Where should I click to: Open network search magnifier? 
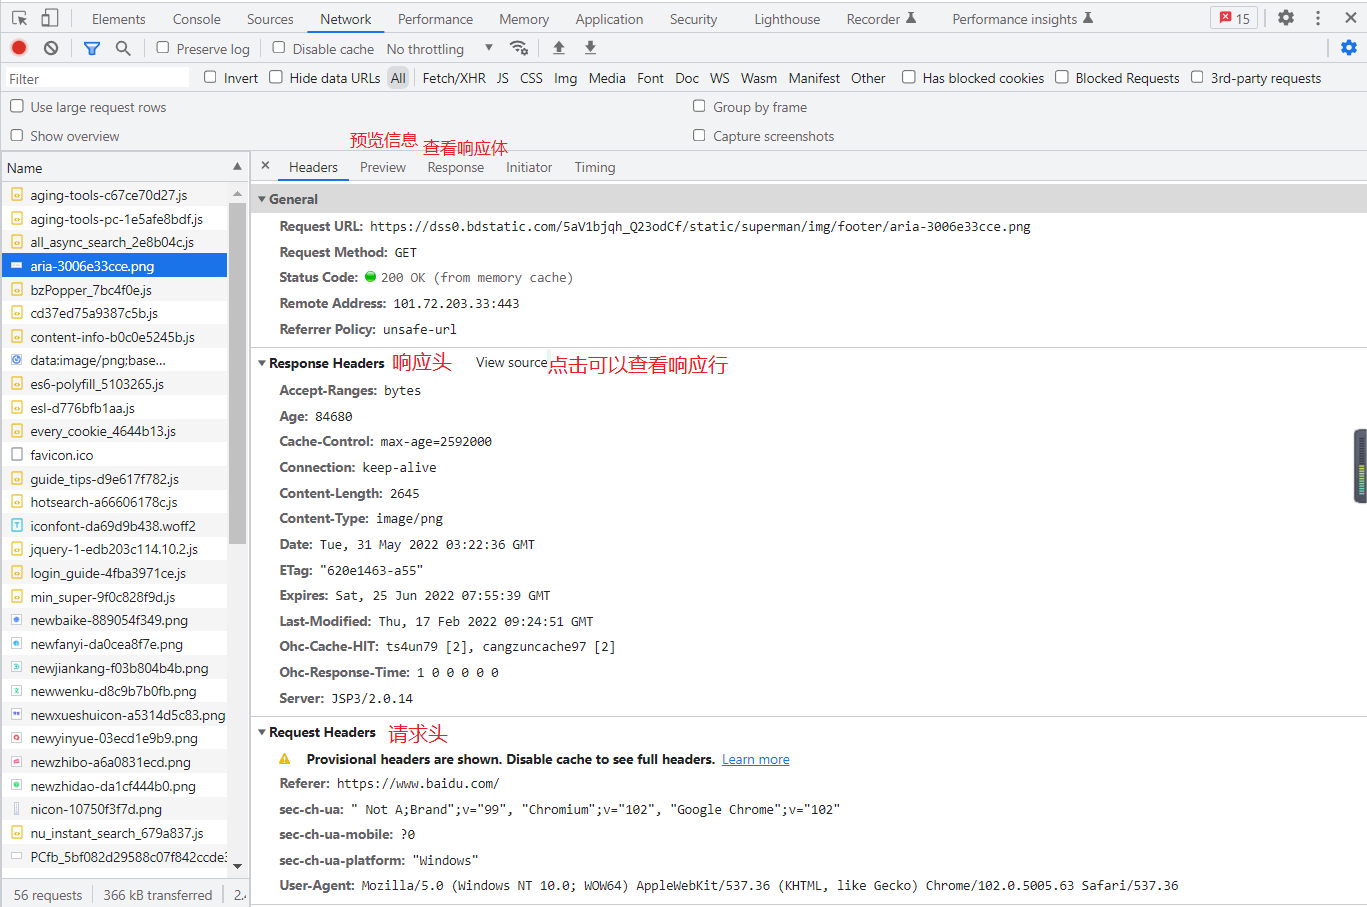pos(123,48)
